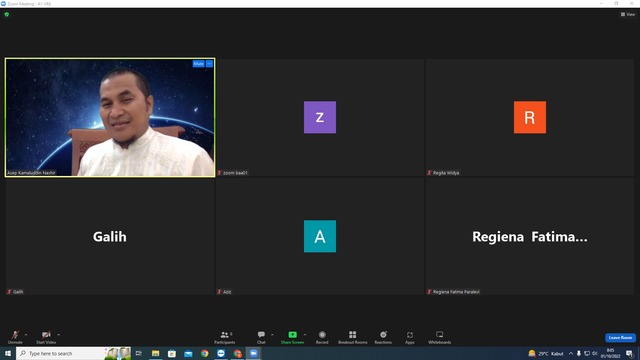Image resolution: width=640 pixels, height=360 pixels.
Task: Click muted mic icon beside Galih label
Action: (x=9, y=292)
